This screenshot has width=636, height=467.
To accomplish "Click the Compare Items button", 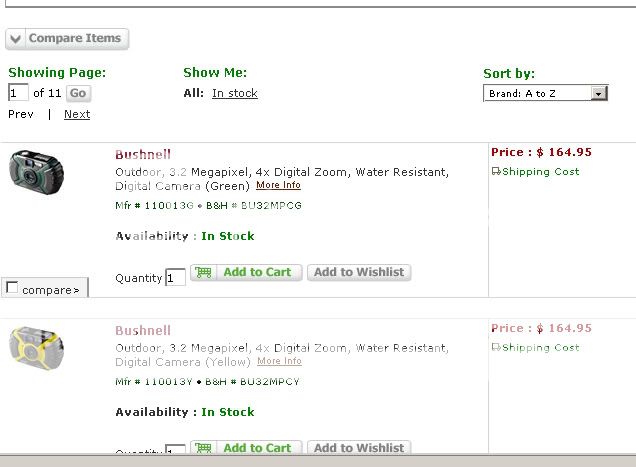I will [67, 39].
